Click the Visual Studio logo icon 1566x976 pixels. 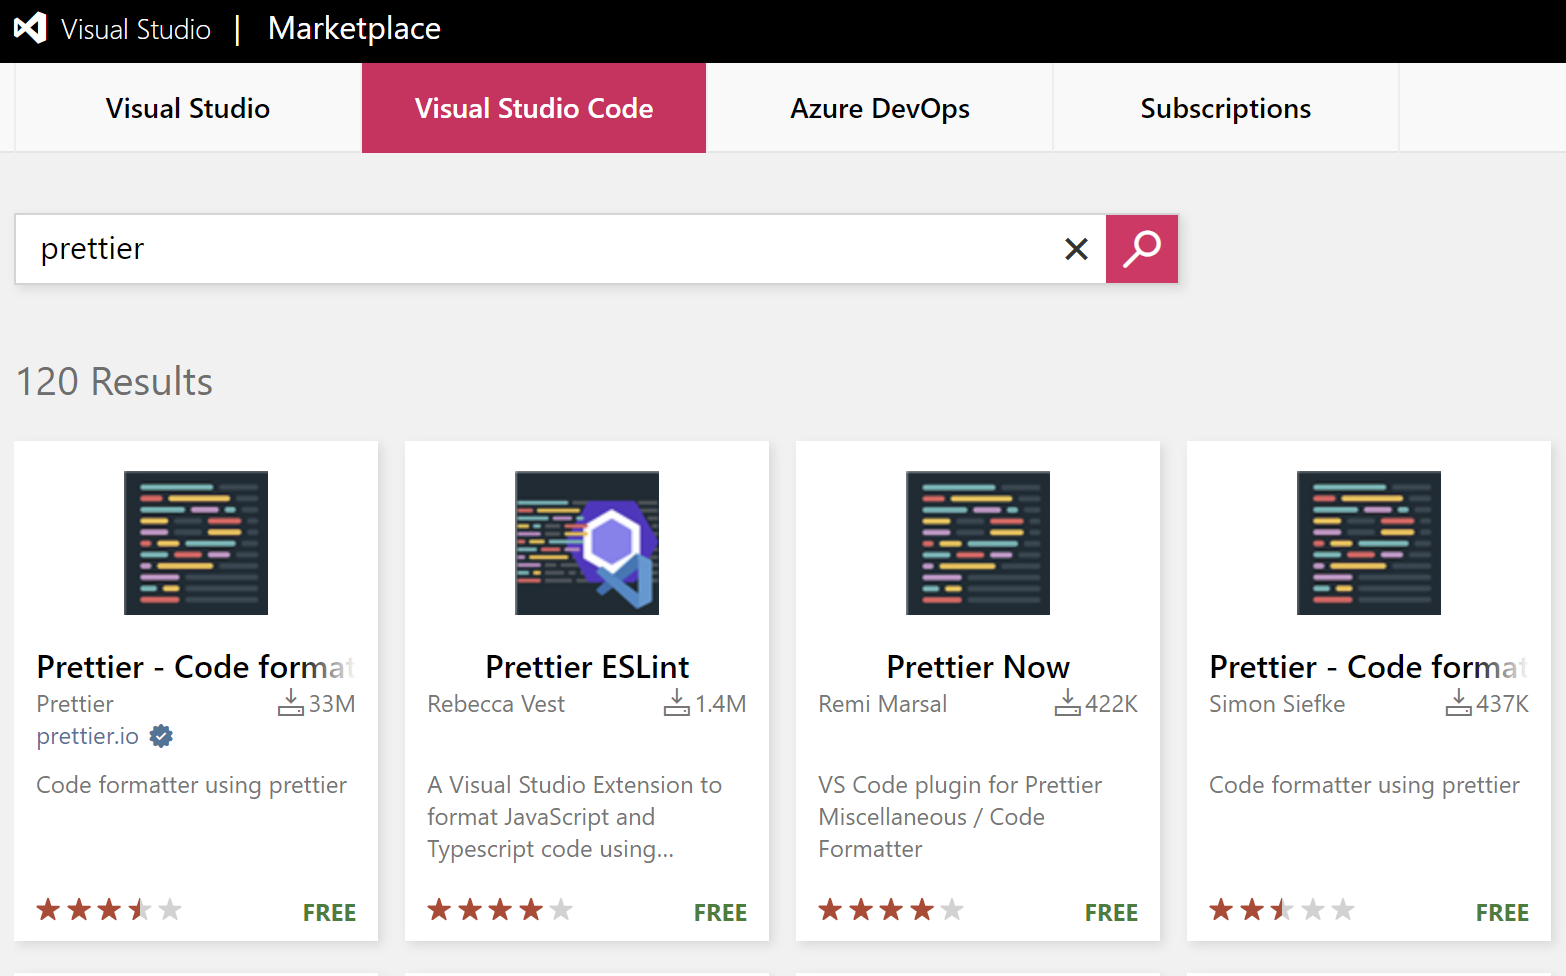click(30, 28)
